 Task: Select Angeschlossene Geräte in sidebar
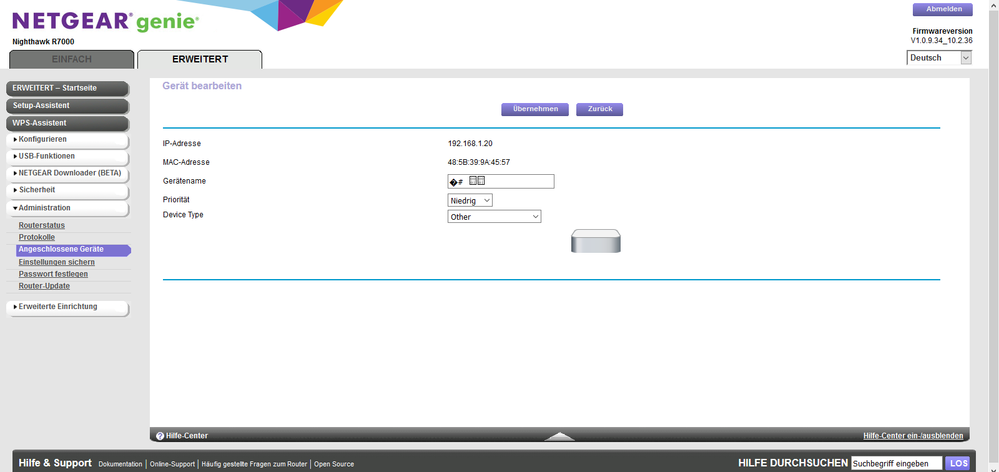(73, 250)
